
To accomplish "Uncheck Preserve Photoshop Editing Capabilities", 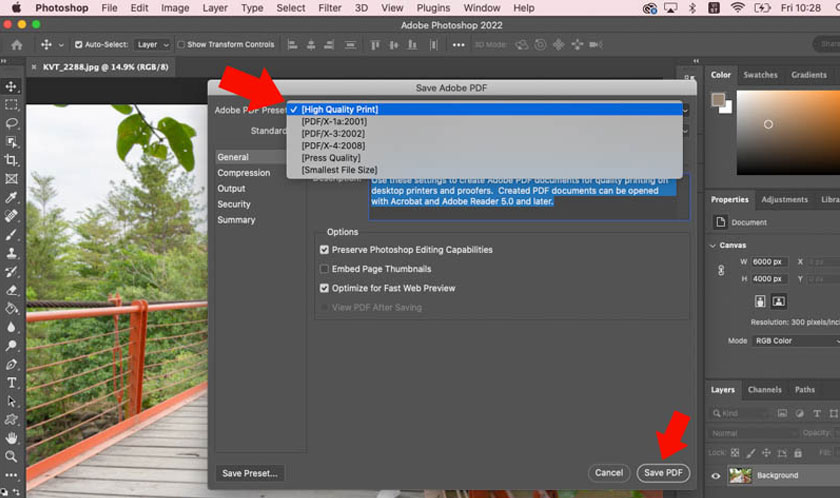I will tap(324, 250).
